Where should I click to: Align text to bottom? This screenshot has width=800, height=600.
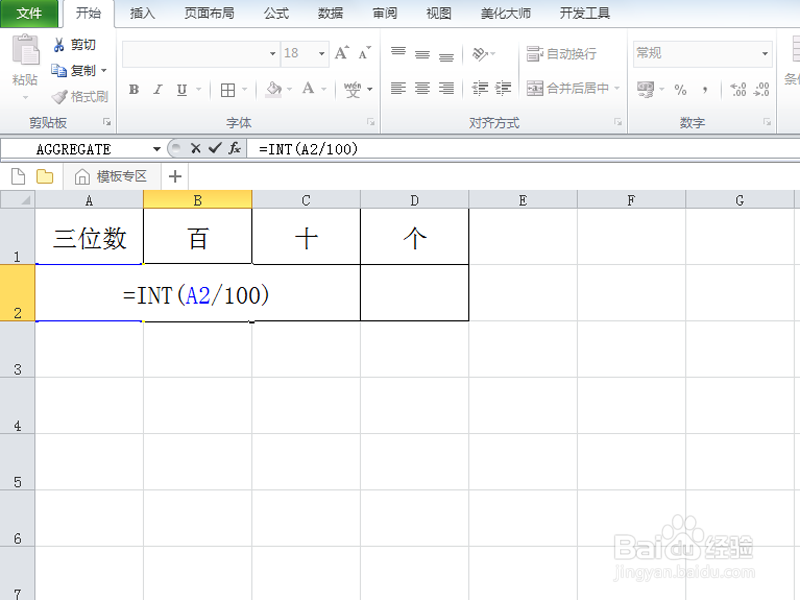tap(446, 56)
